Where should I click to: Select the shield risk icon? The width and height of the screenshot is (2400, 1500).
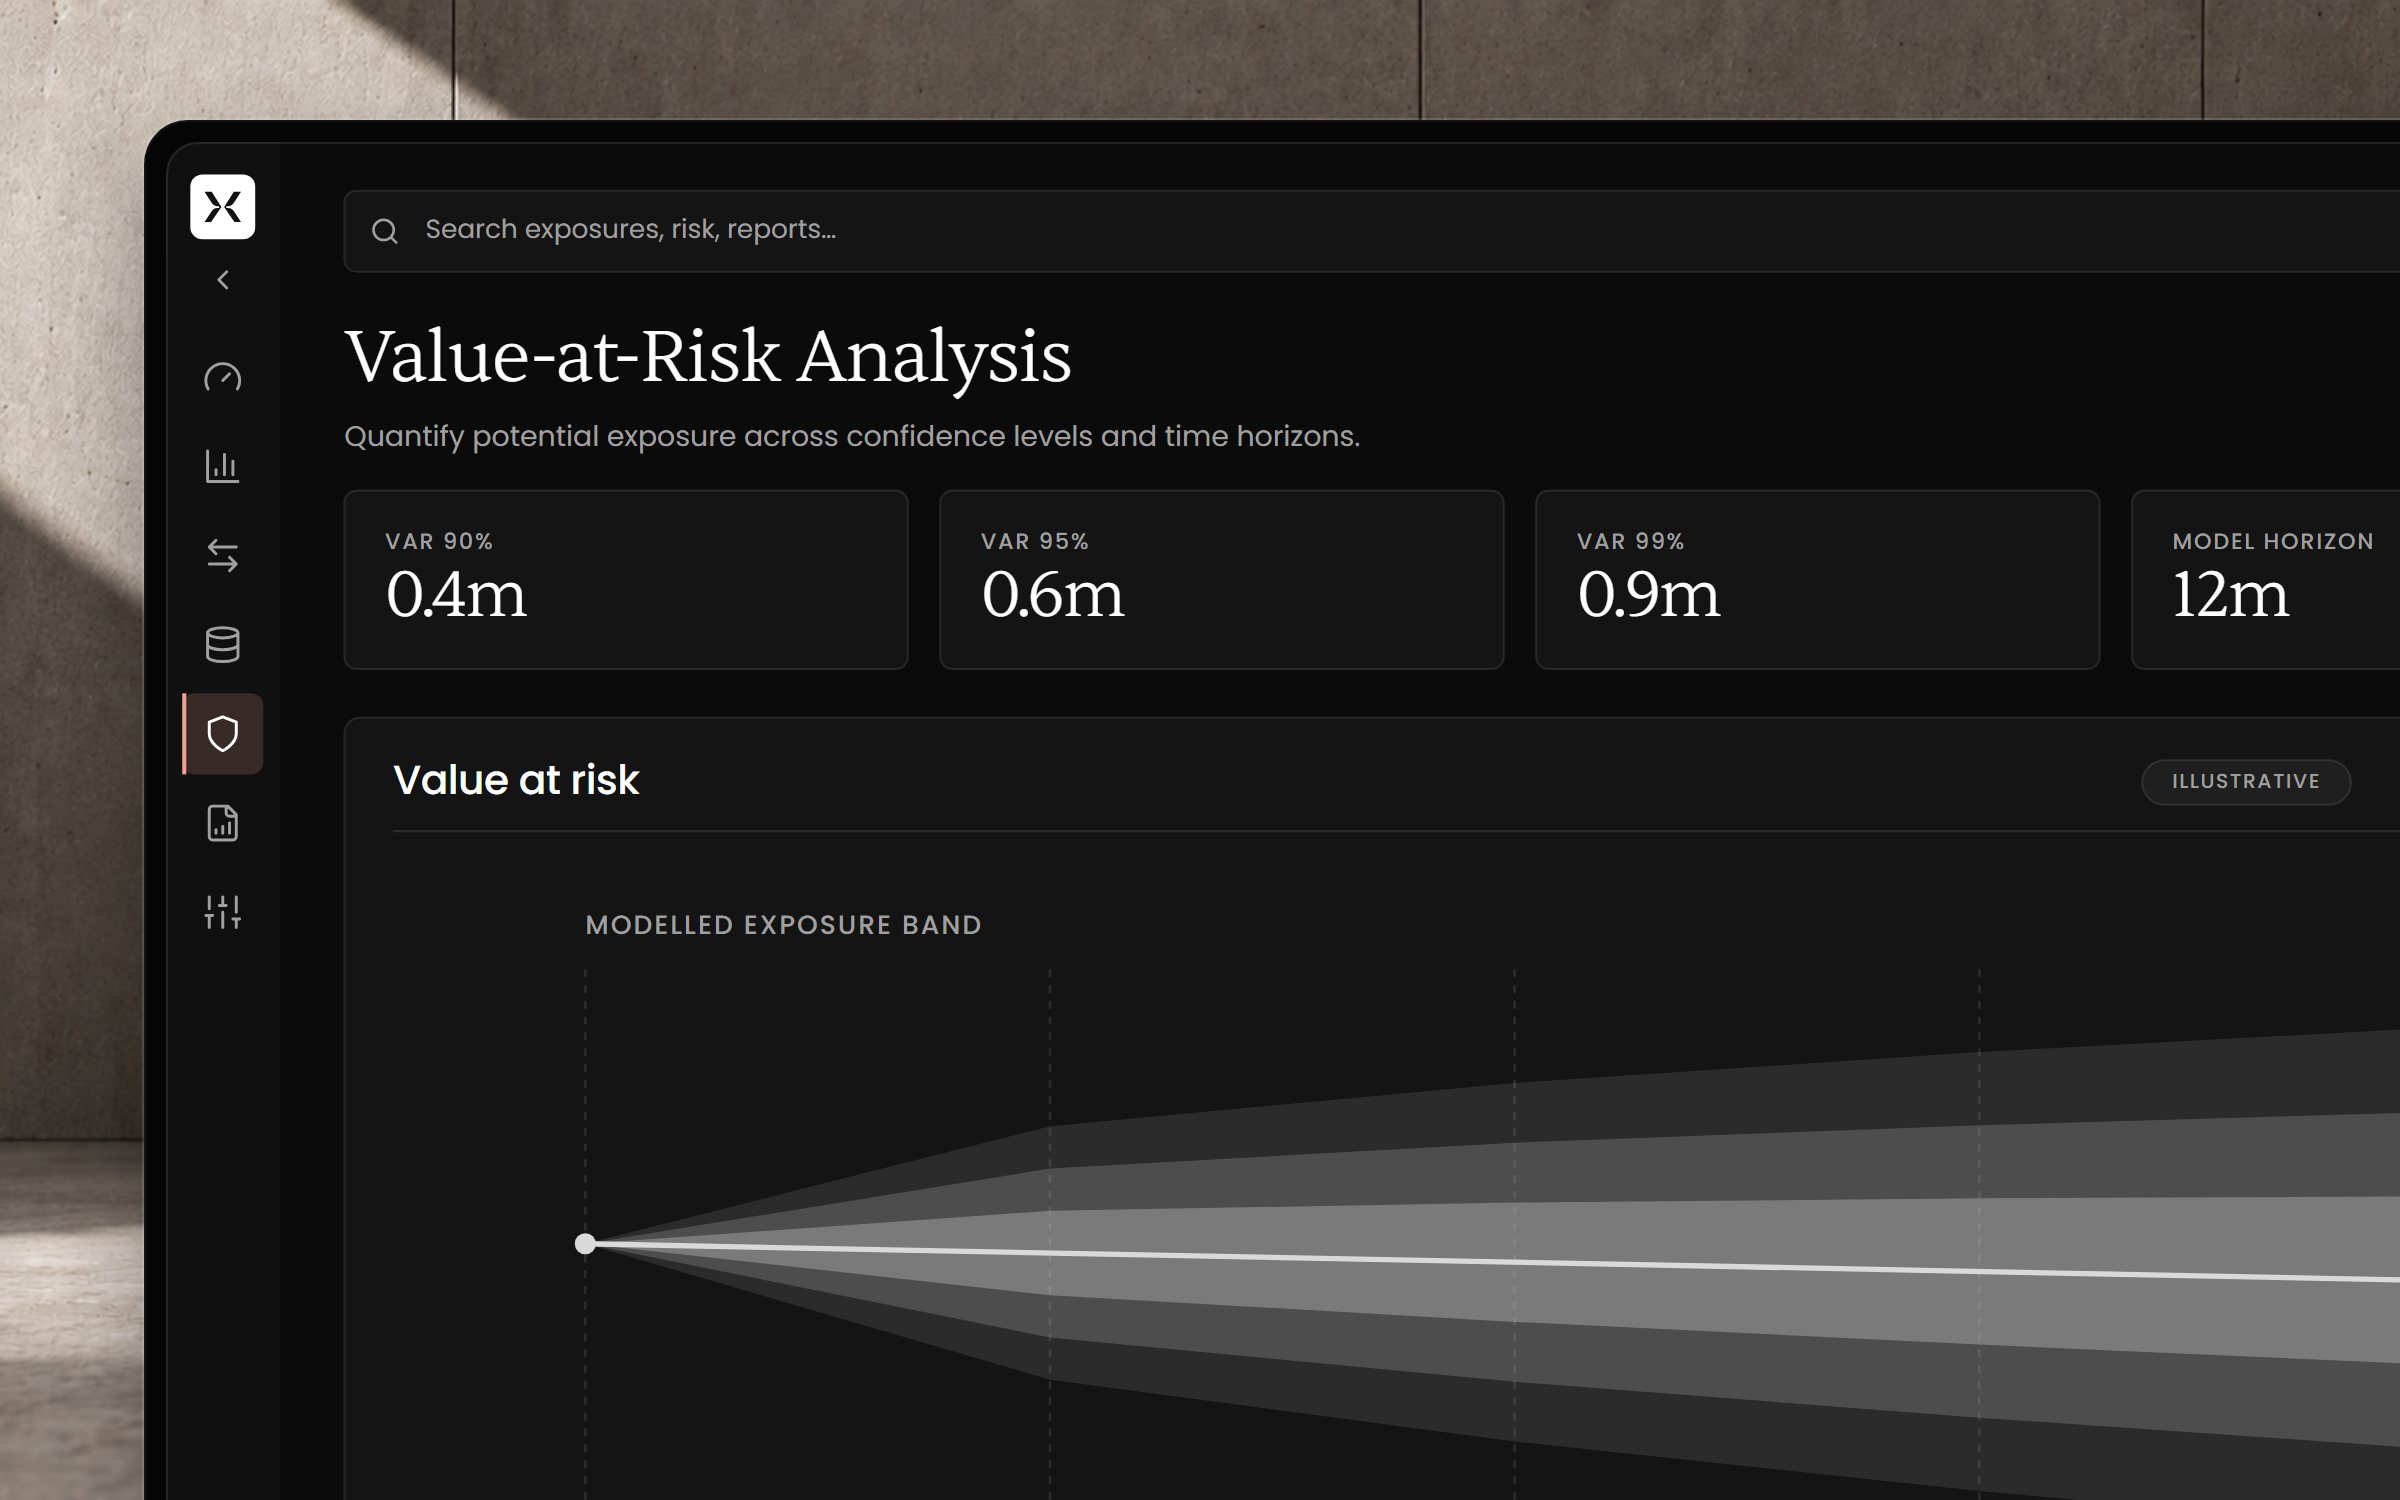tap(222, 734)
